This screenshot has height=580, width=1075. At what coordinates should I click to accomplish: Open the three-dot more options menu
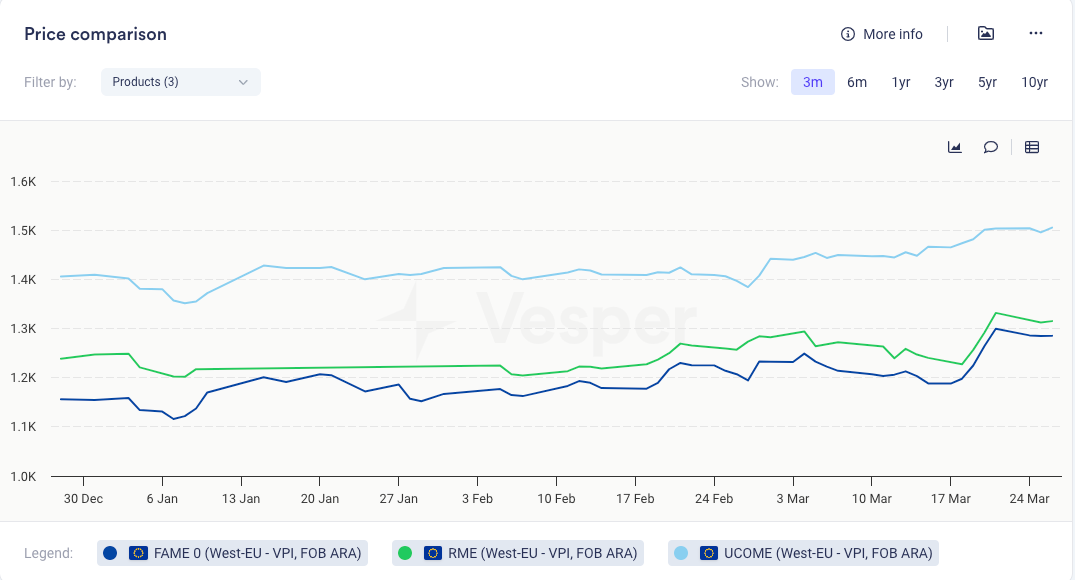1036,34
